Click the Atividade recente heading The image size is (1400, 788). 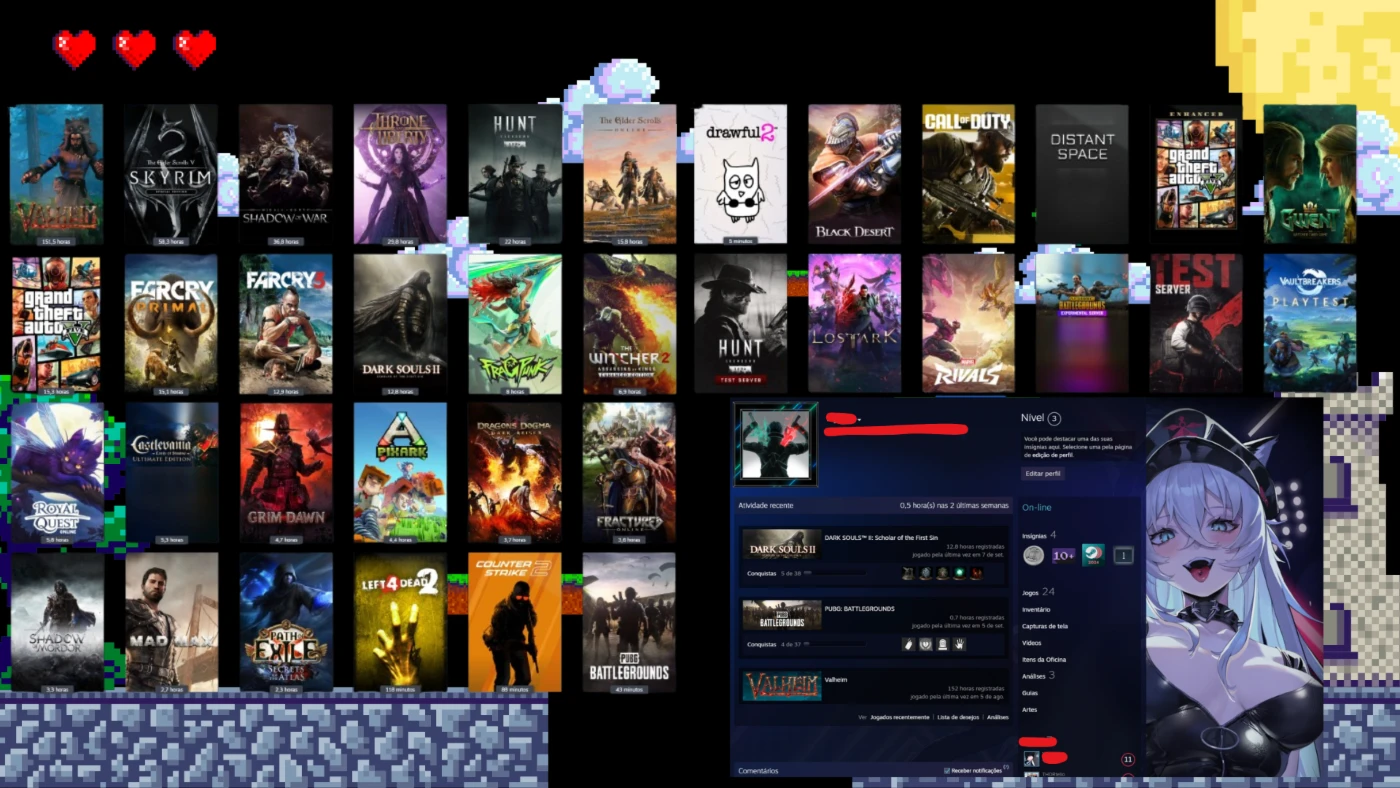pyautogui.click(x=765, y=506)
